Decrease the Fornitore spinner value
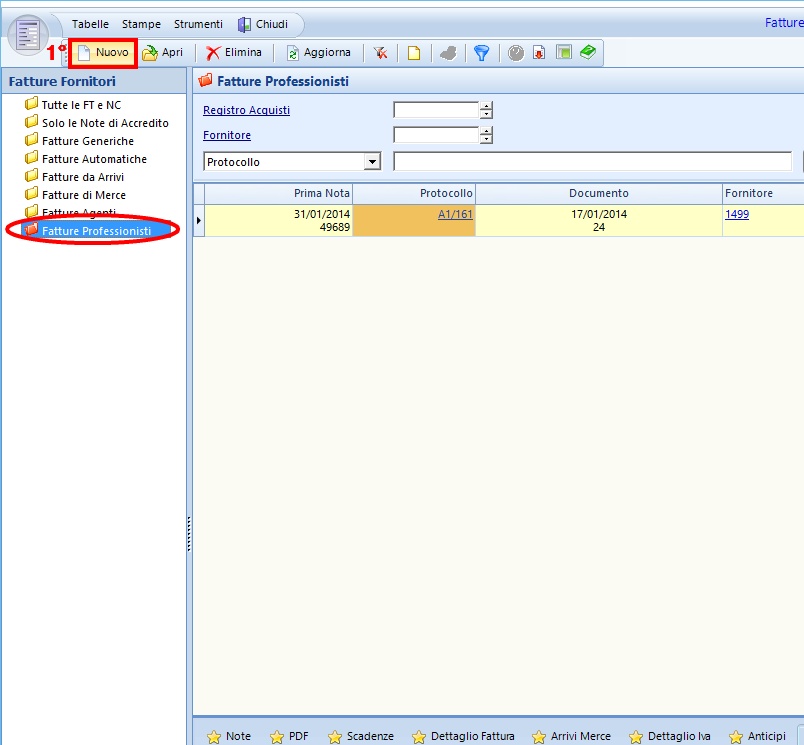Viewport: 804px width, 745px height. point(486,140)
